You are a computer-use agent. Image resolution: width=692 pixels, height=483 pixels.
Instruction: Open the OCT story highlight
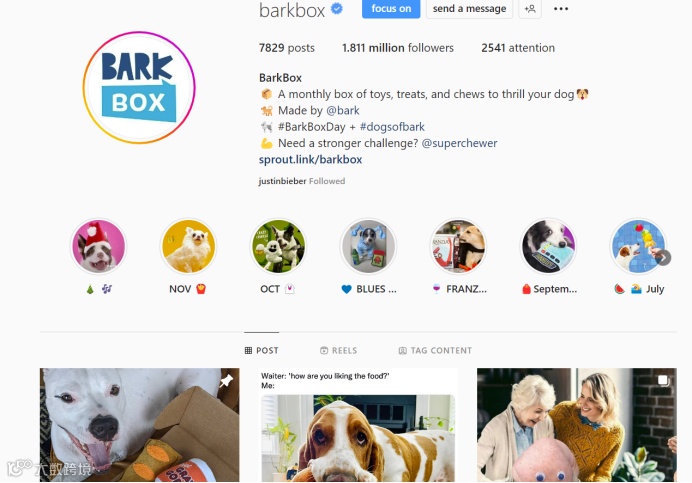pyautogui.click(x=278, y=246)
